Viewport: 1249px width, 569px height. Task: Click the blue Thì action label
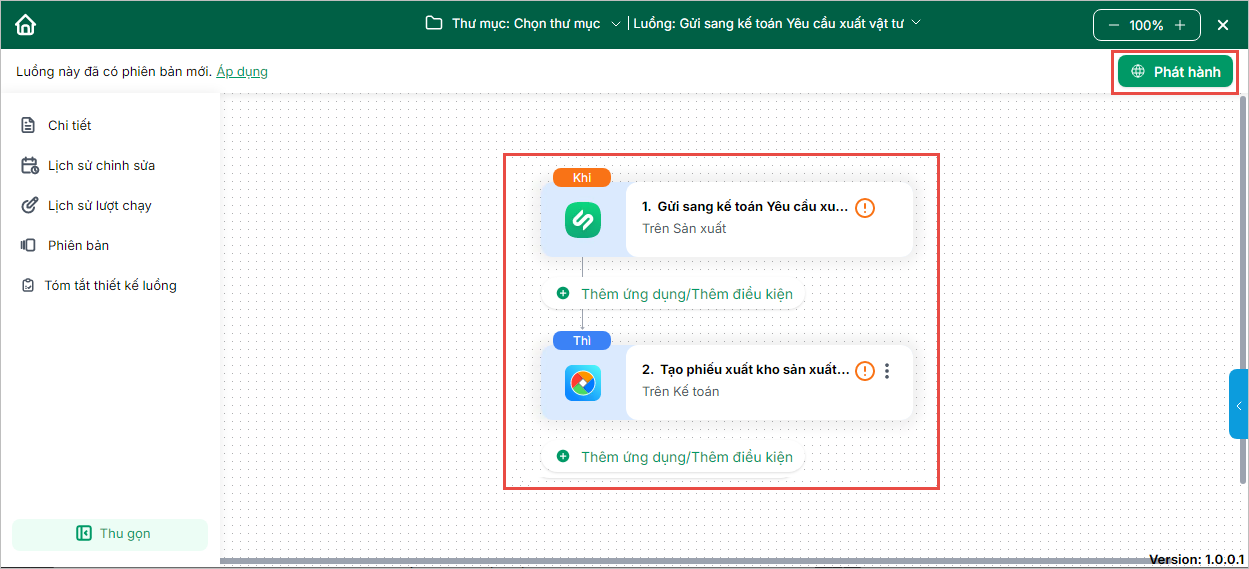582,341
